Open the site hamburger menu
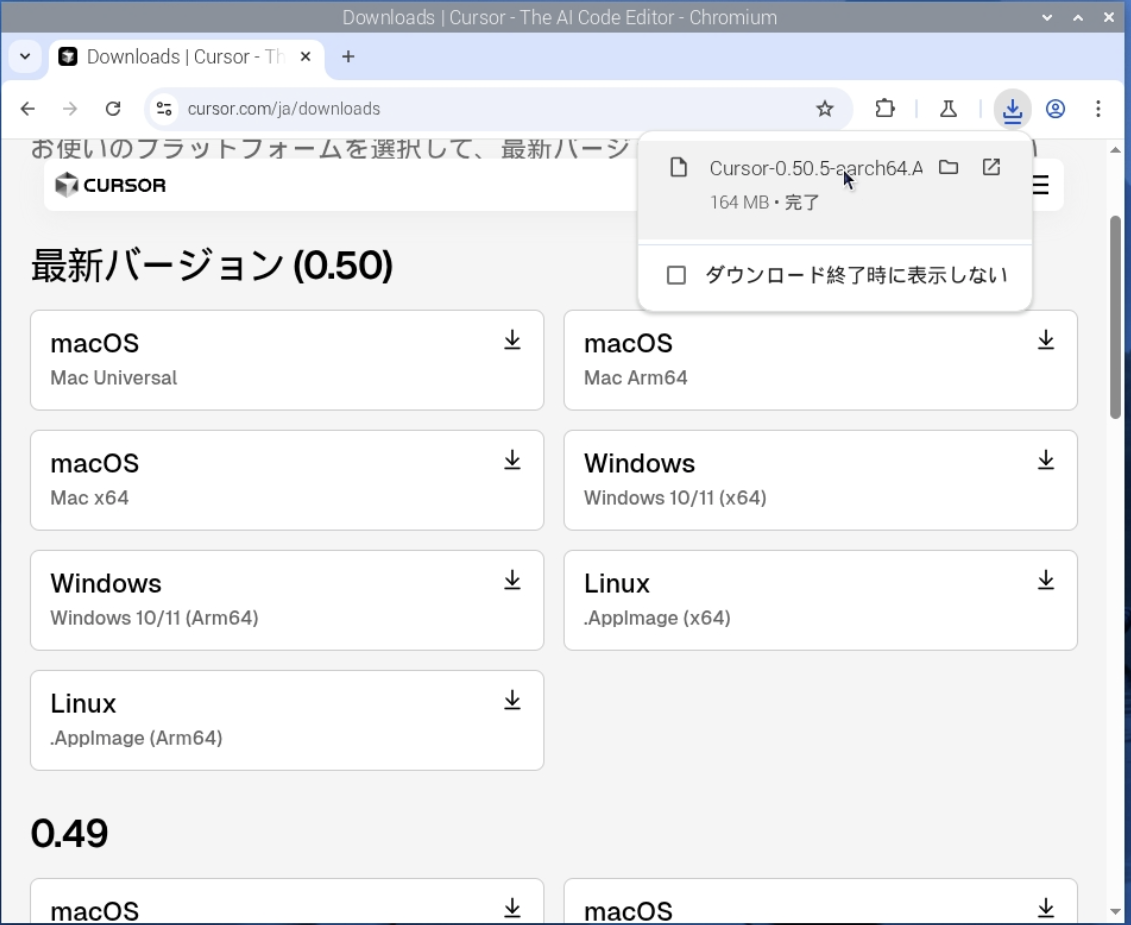This screenshot has width=1131, height=925. [1041, 185]
